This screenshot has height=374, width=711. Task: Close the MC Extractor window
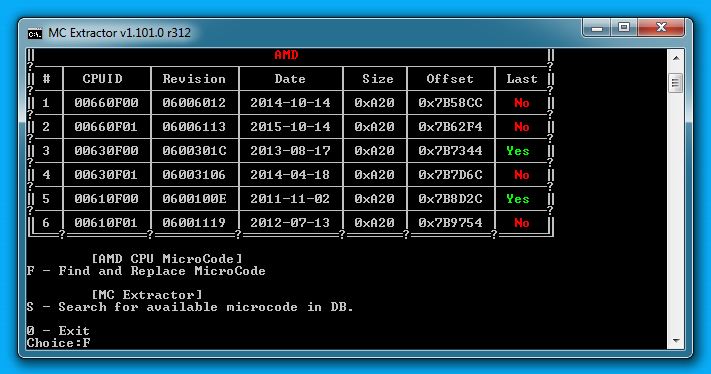661,28
